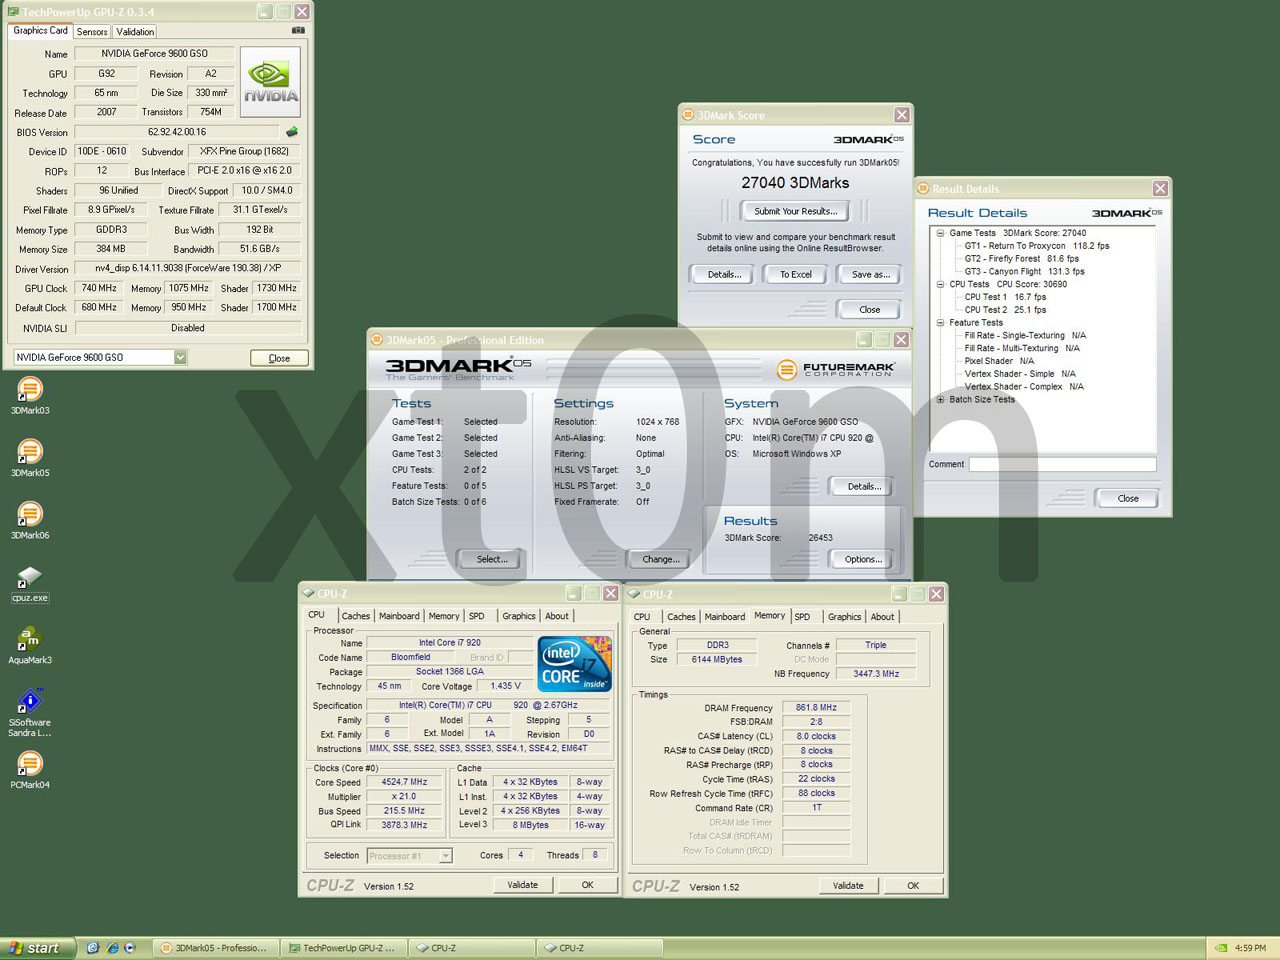Image resolution: width=1280 pixels, height=960 pixels.
Task: Click OK in CPU-Z memory timings window
Action: tap(913, 886)
